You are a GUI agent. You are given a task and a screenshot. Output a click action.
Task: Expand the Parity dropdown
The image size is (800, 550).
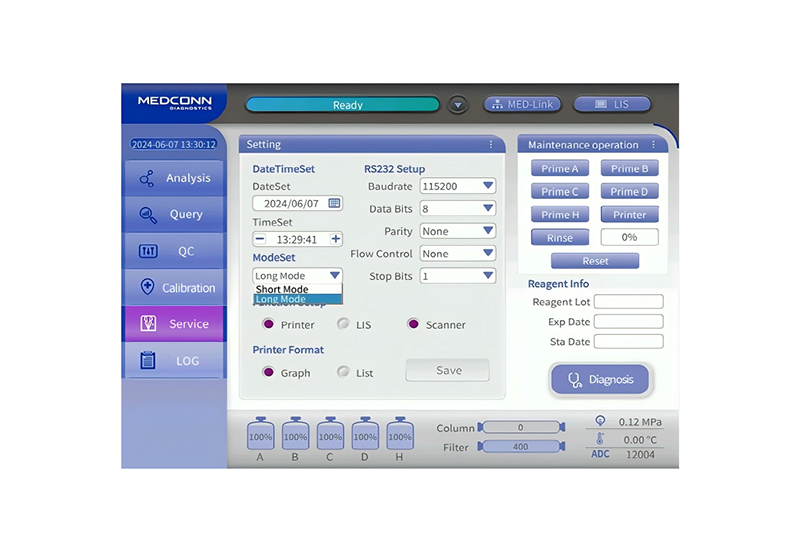tap(458, 231)
